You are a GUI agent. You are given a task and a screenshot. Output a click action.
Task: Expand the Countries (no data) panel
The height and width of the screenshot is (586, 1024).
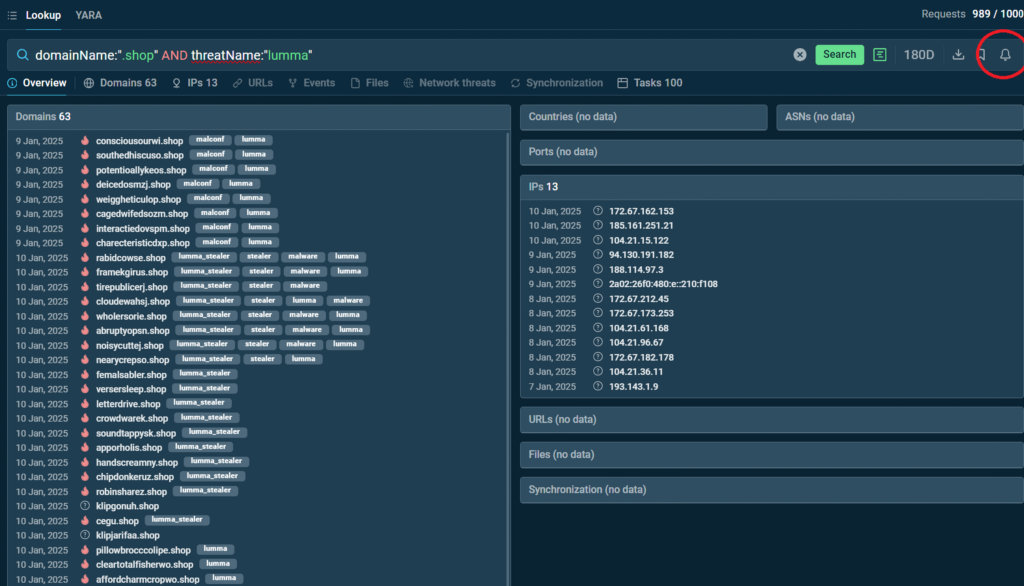pos(643,117)
